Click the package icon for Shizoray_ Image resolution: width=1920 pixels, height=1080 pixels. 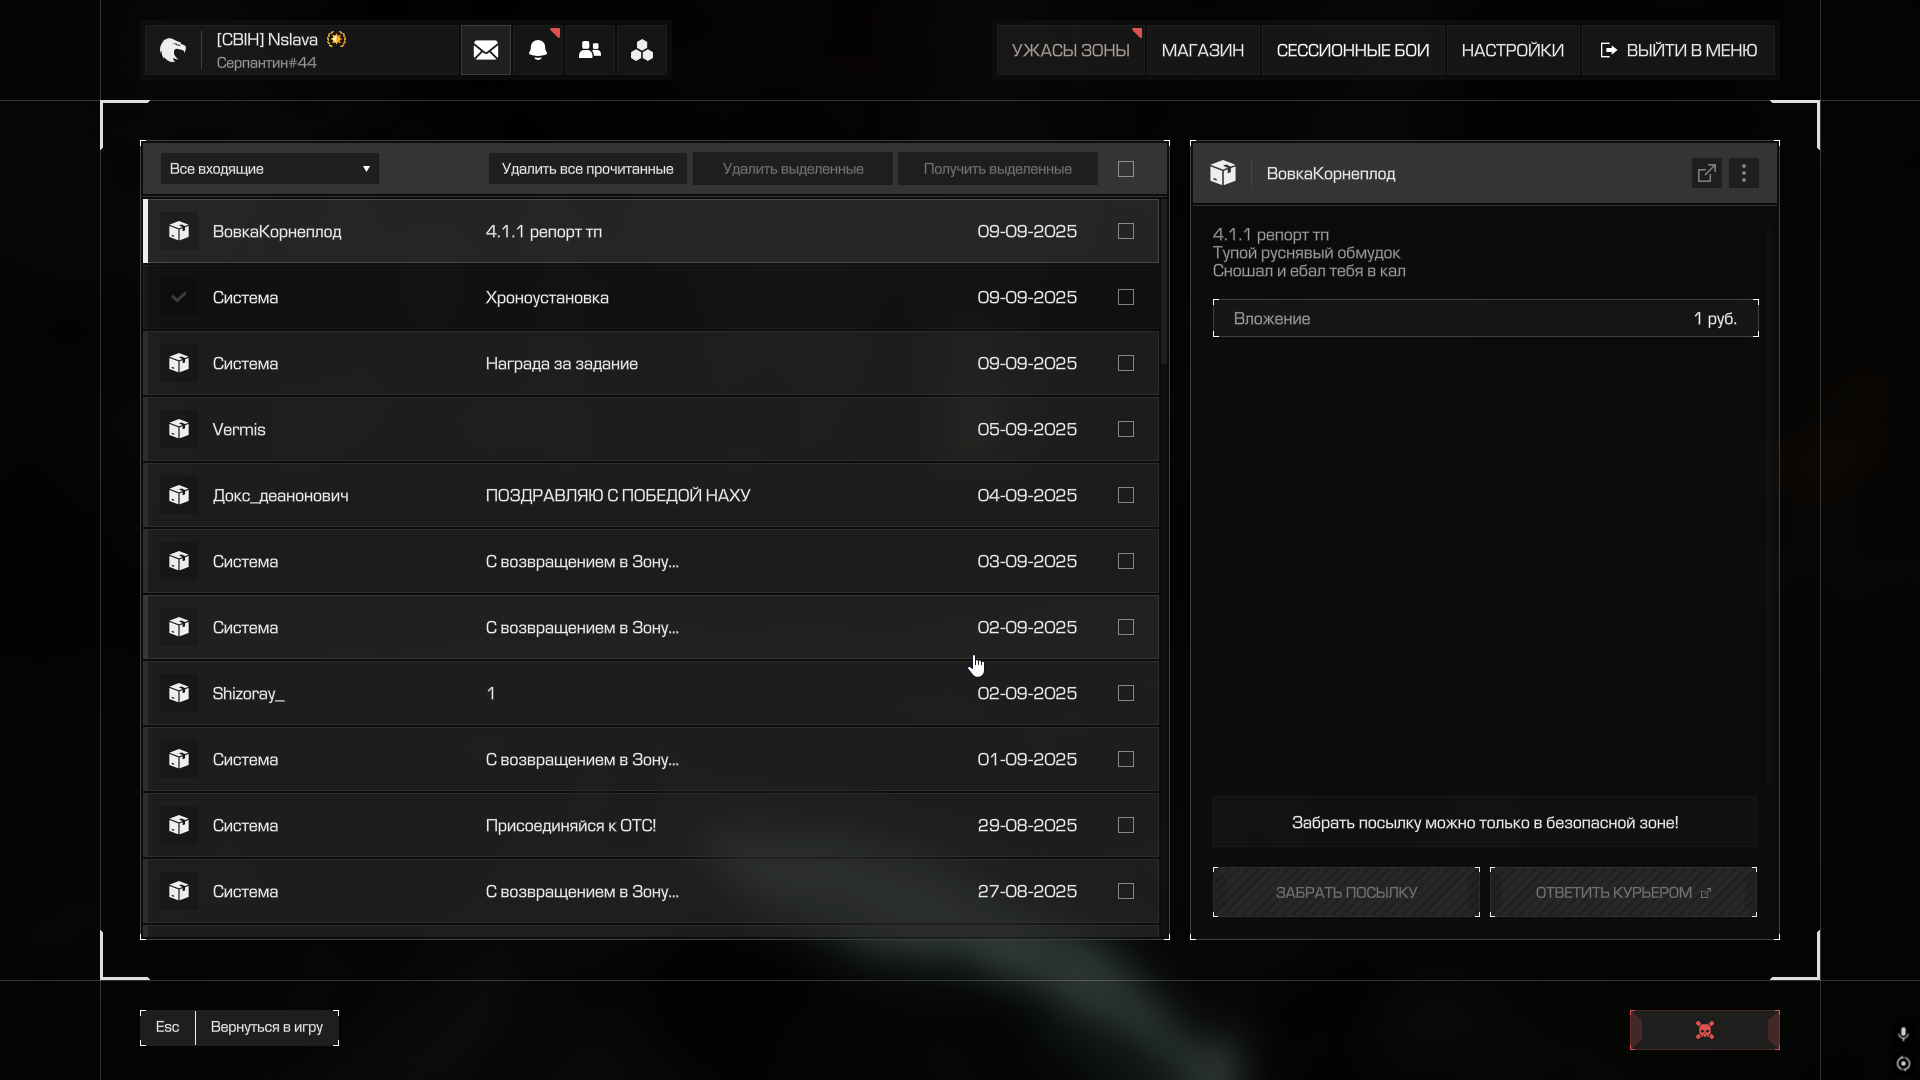179,693
